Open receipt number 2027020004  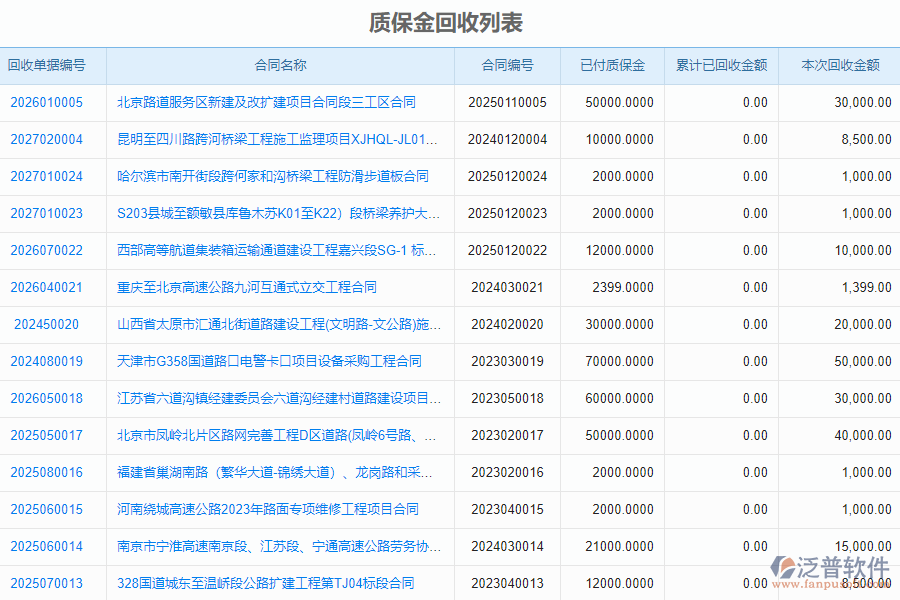tap(47, 139)
